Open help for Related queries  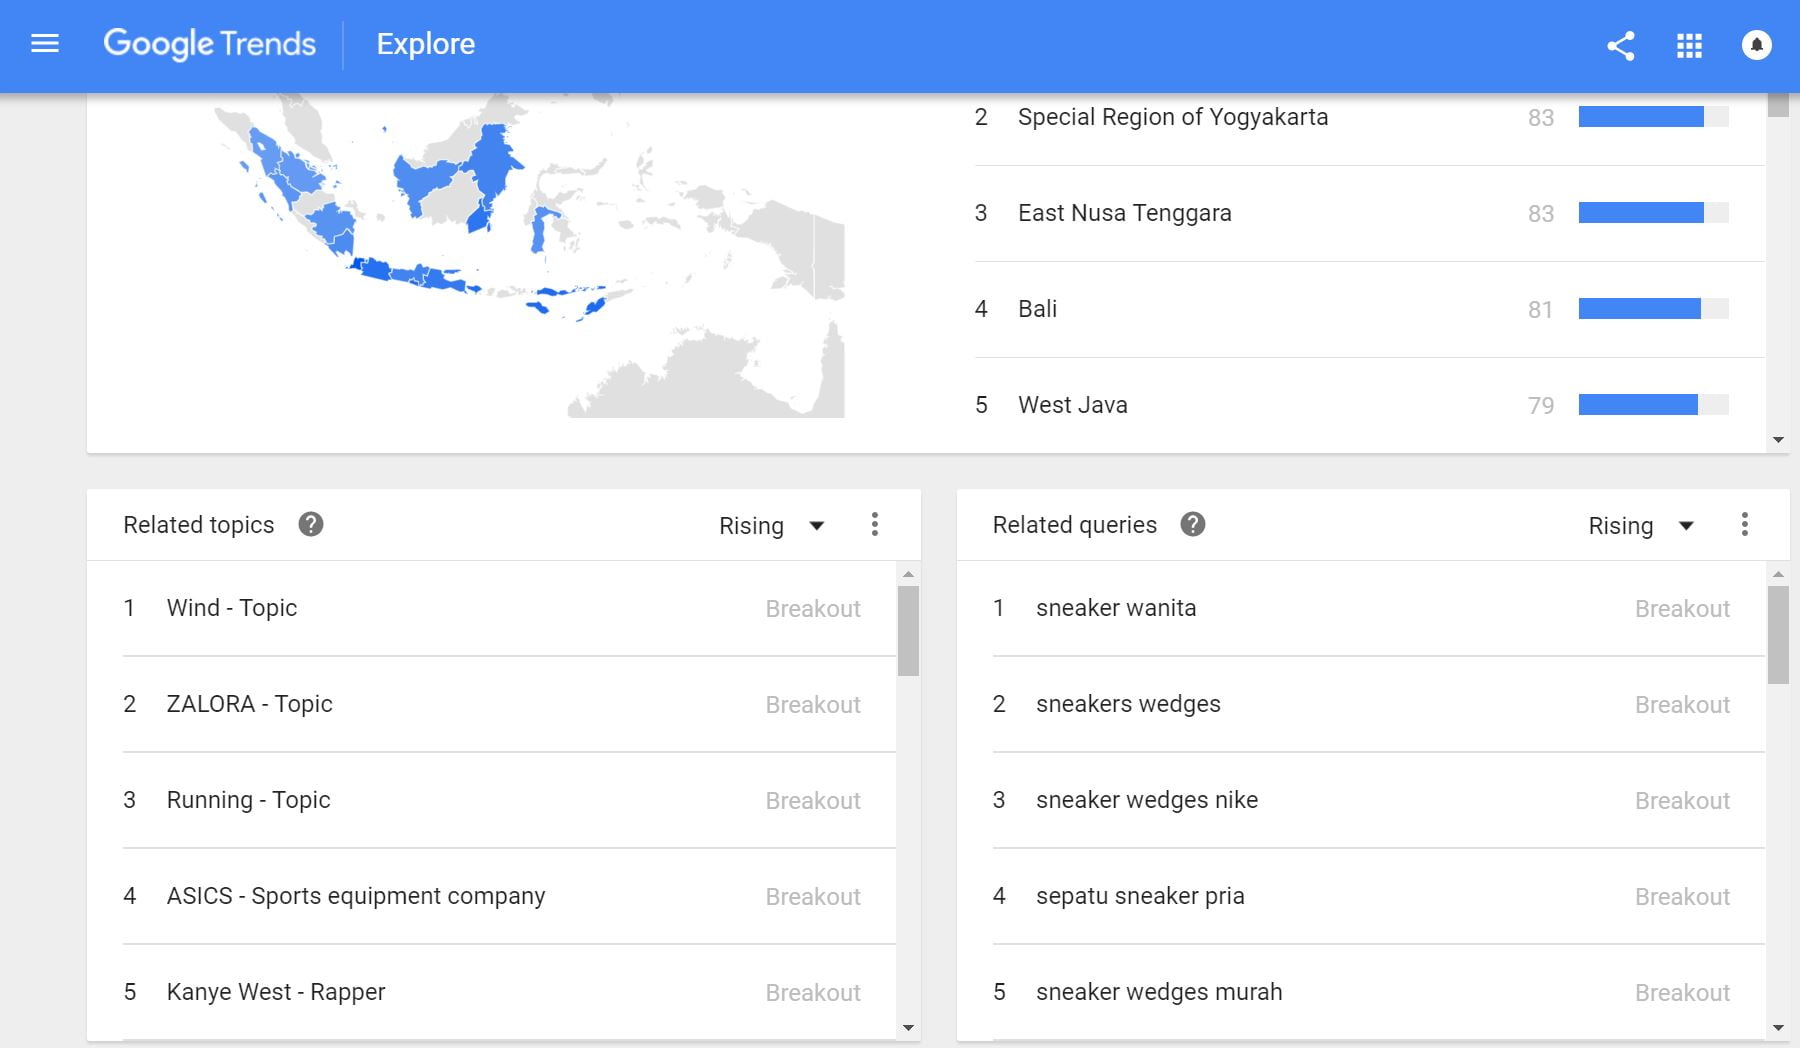pyautogui.click(x=1192, y=524)
